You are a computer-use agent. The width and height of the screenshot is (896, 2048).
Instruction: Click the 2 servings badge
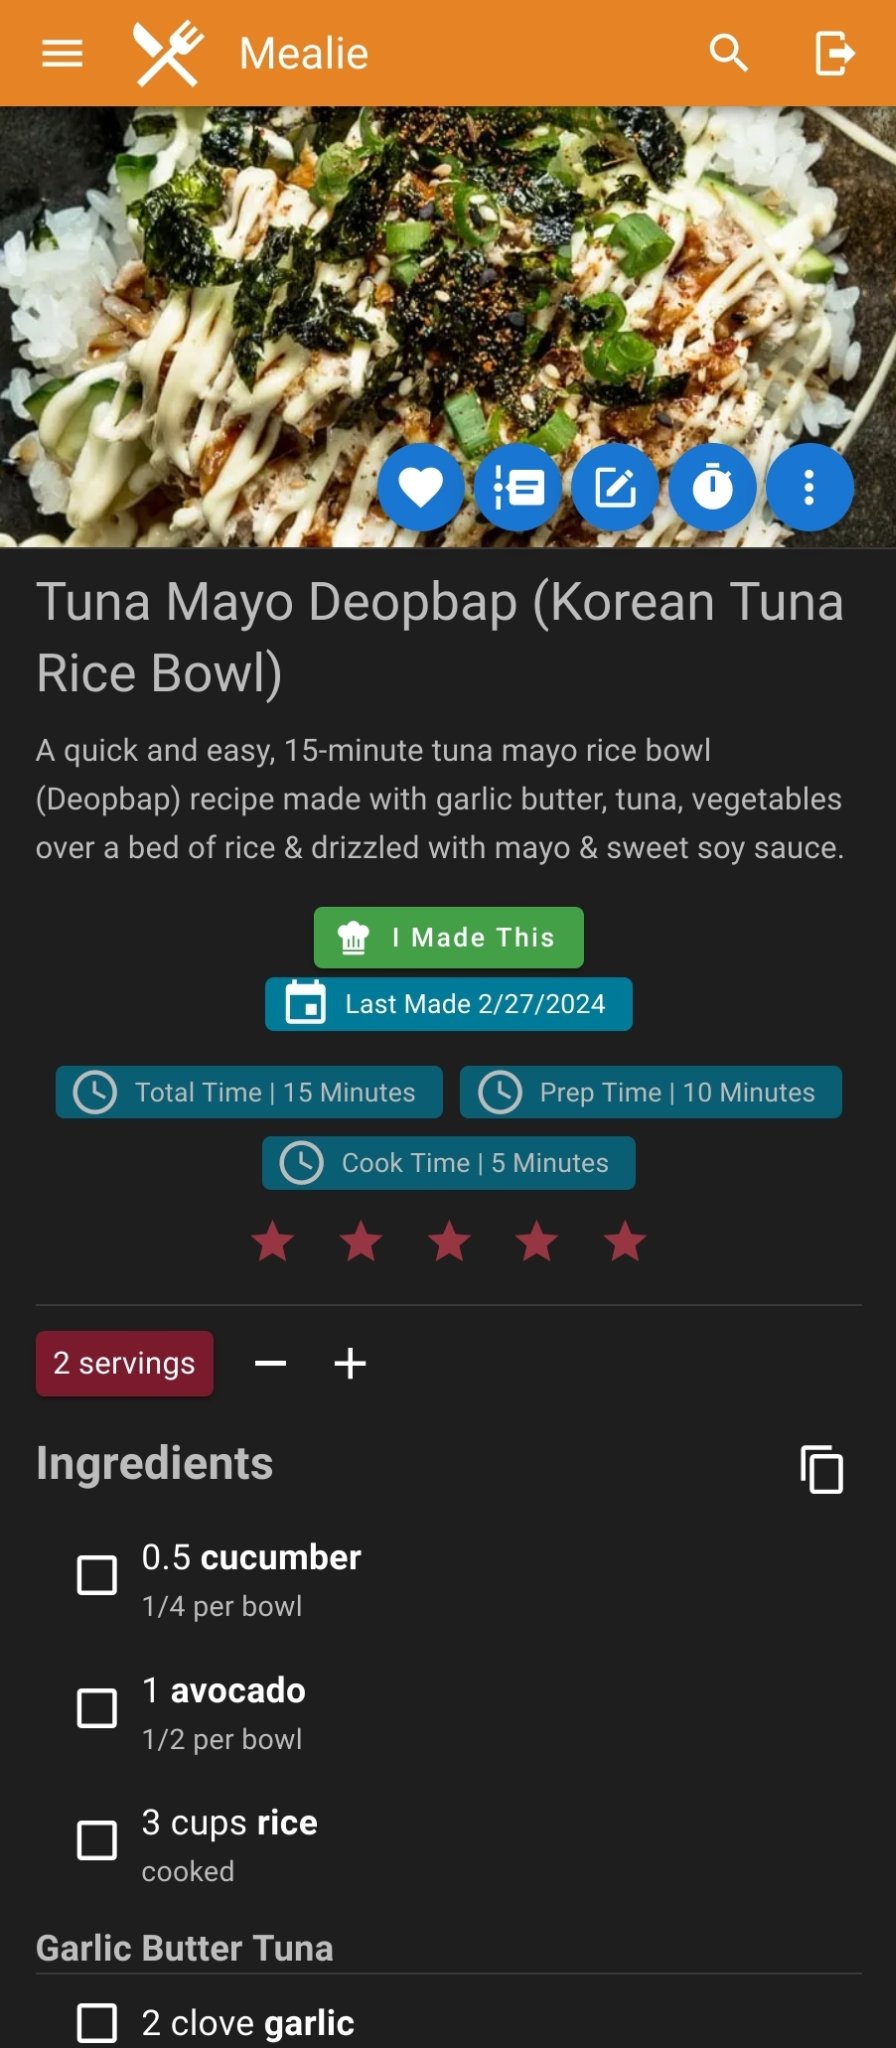(x=125, y=1363)
